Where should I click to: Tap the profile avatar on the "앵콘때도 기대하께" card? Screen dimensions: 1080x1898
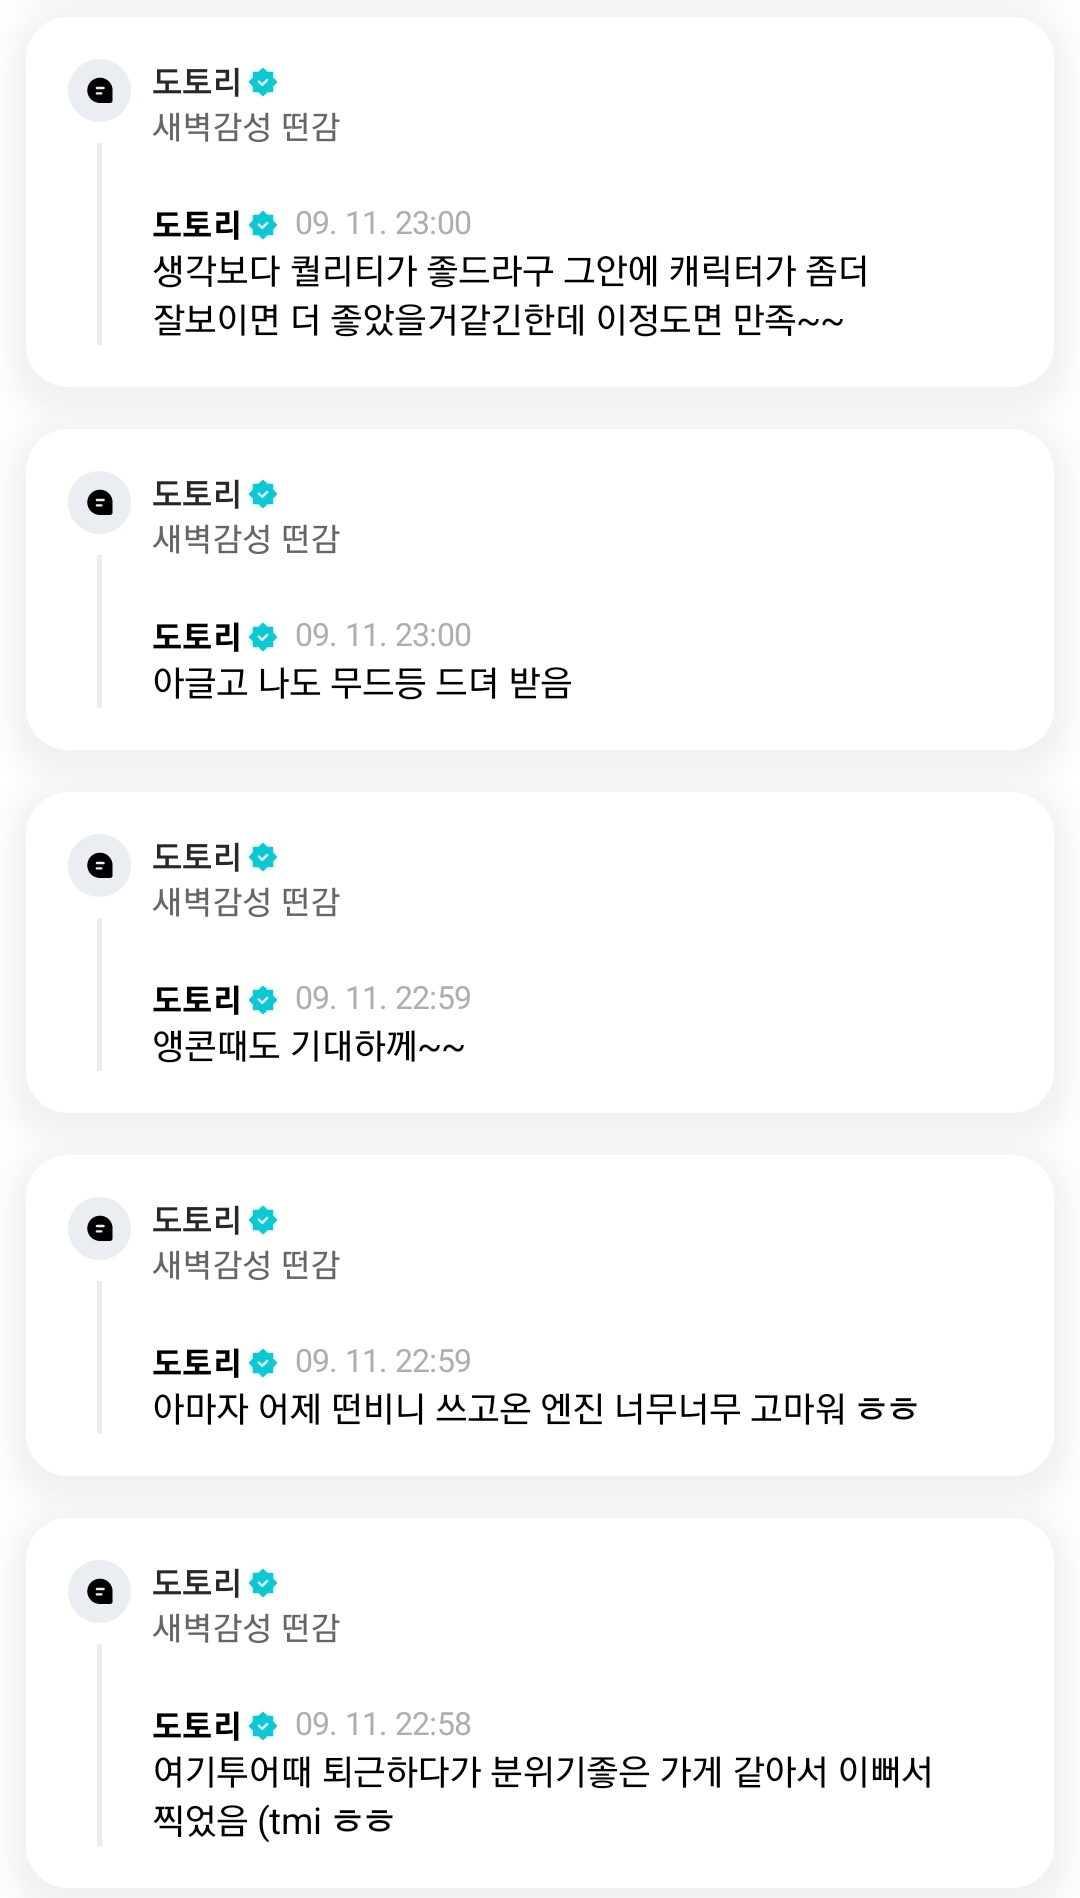[x=99, y=865]
